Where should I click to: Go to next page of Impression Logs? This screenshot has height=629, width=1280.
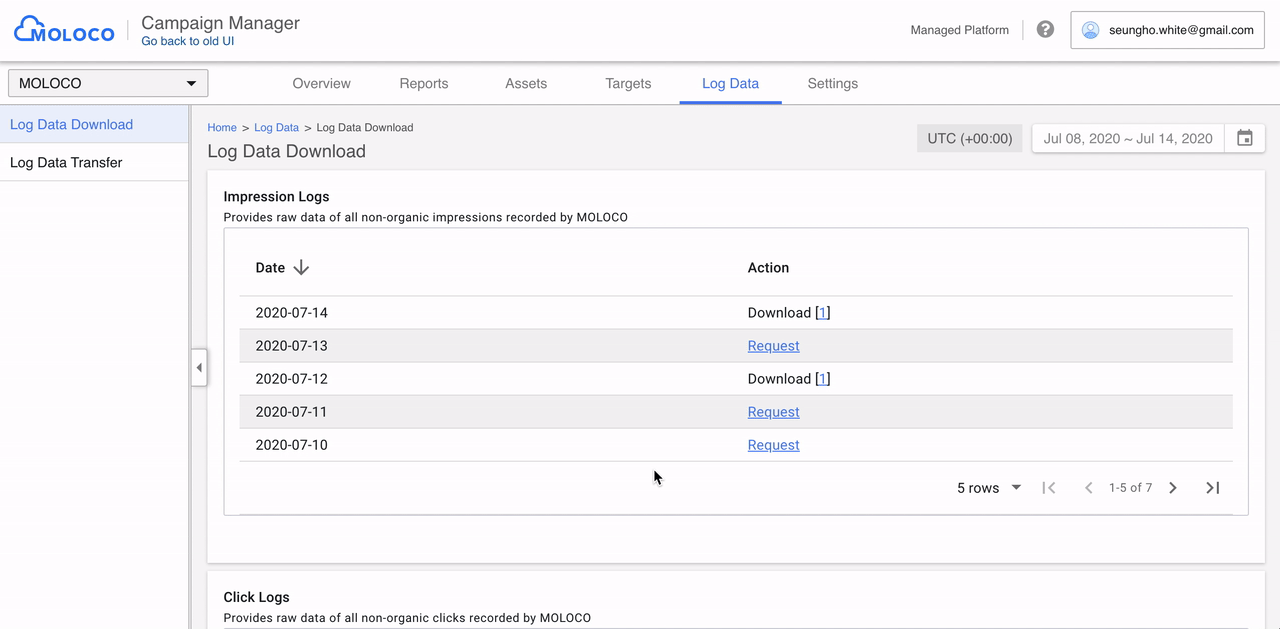1173,488
